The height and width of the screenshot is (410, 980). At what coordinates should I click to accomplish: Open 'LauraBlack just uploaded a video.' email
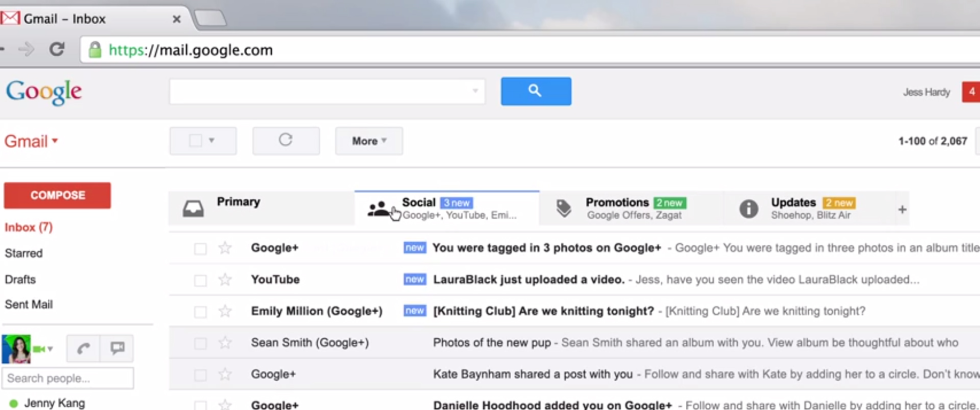(529, 279)
